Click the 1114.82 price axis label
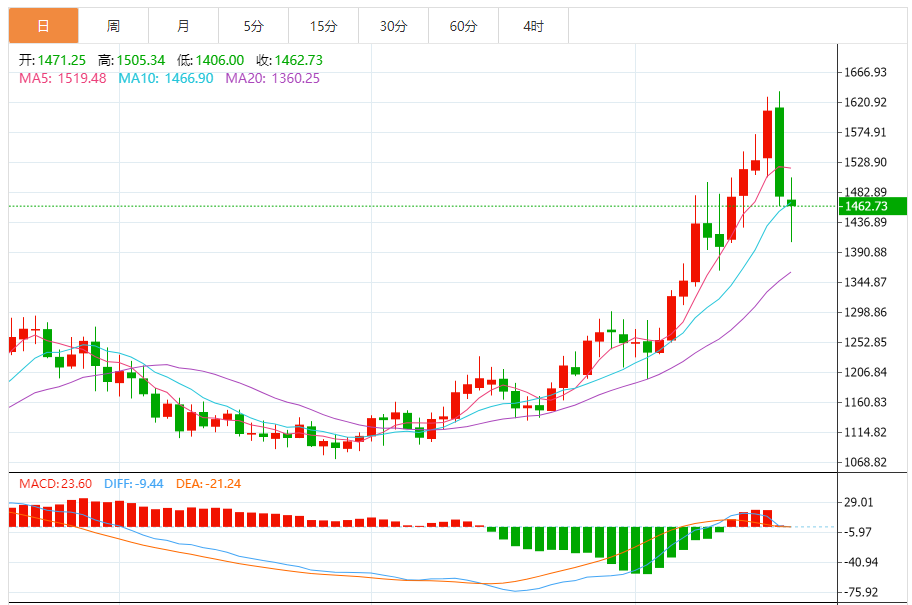 (865, 432)
